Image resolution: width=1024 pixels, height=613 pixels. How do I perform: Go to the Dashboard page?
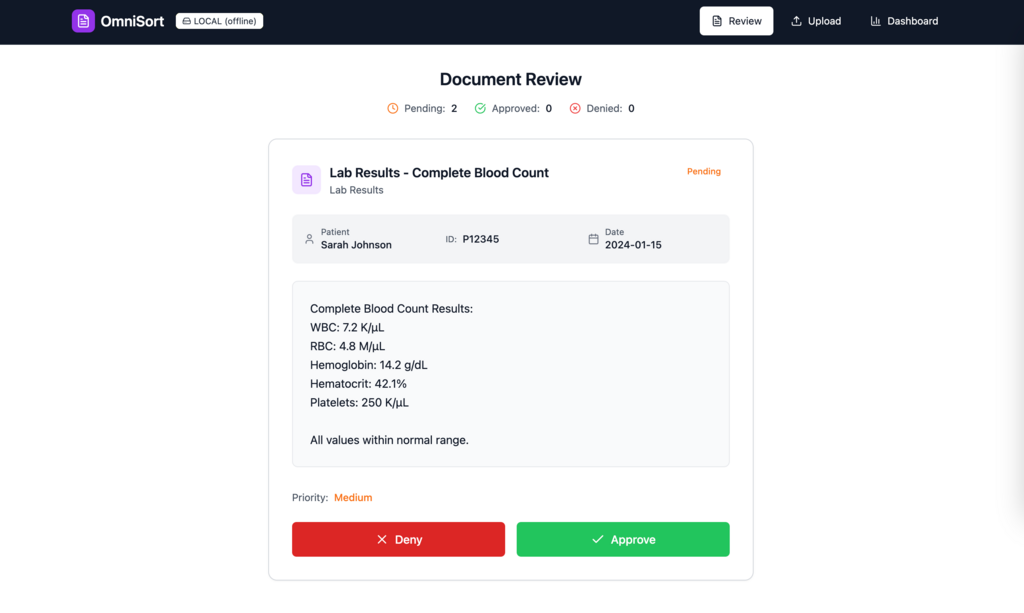(904, 21)
